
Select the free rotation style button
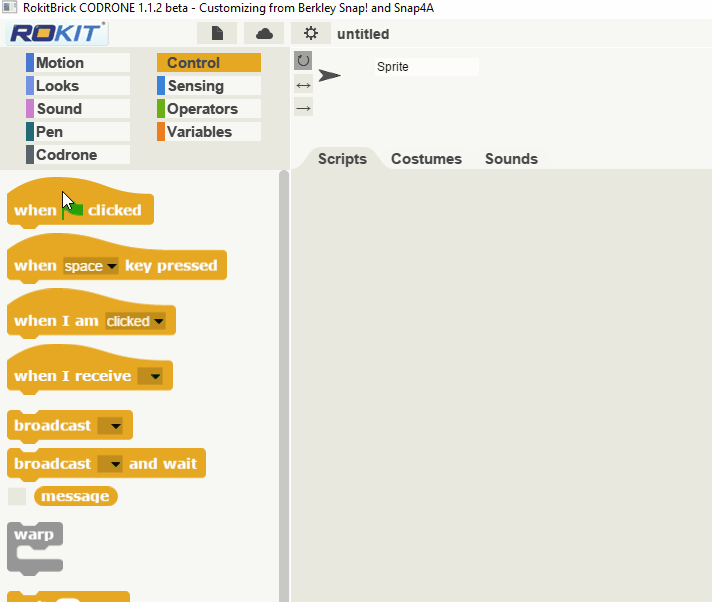coord(303,61)
